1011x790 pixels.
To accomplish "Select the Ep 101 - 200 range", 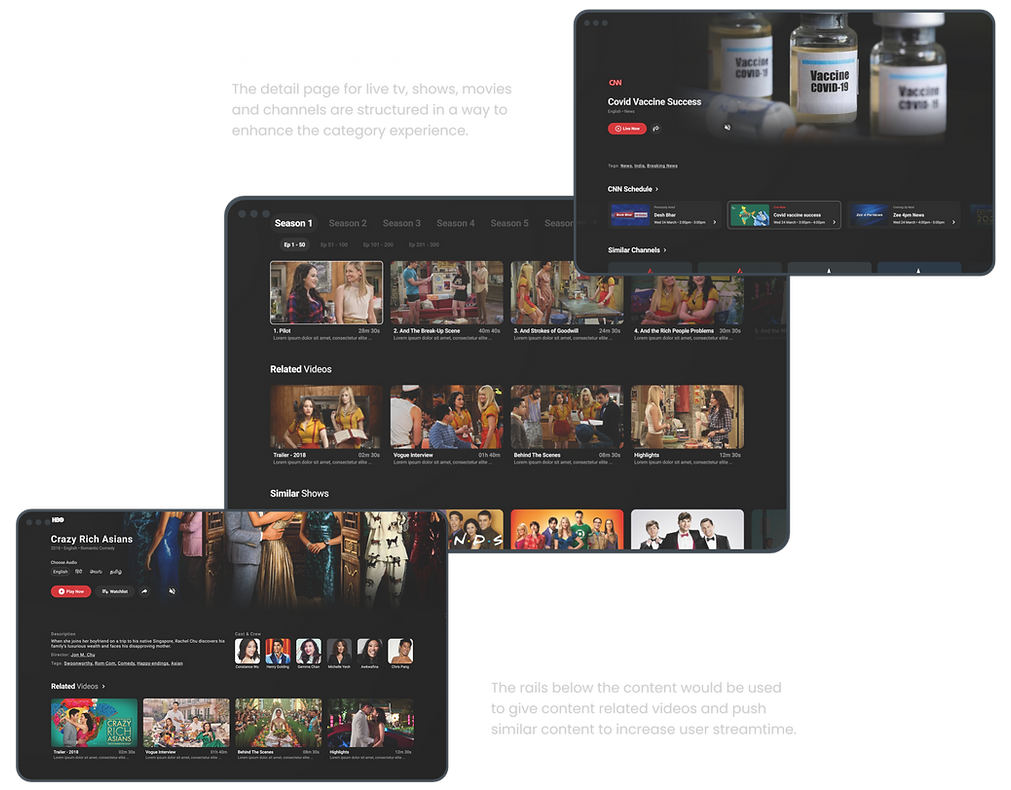I will (x=378, y=245).
